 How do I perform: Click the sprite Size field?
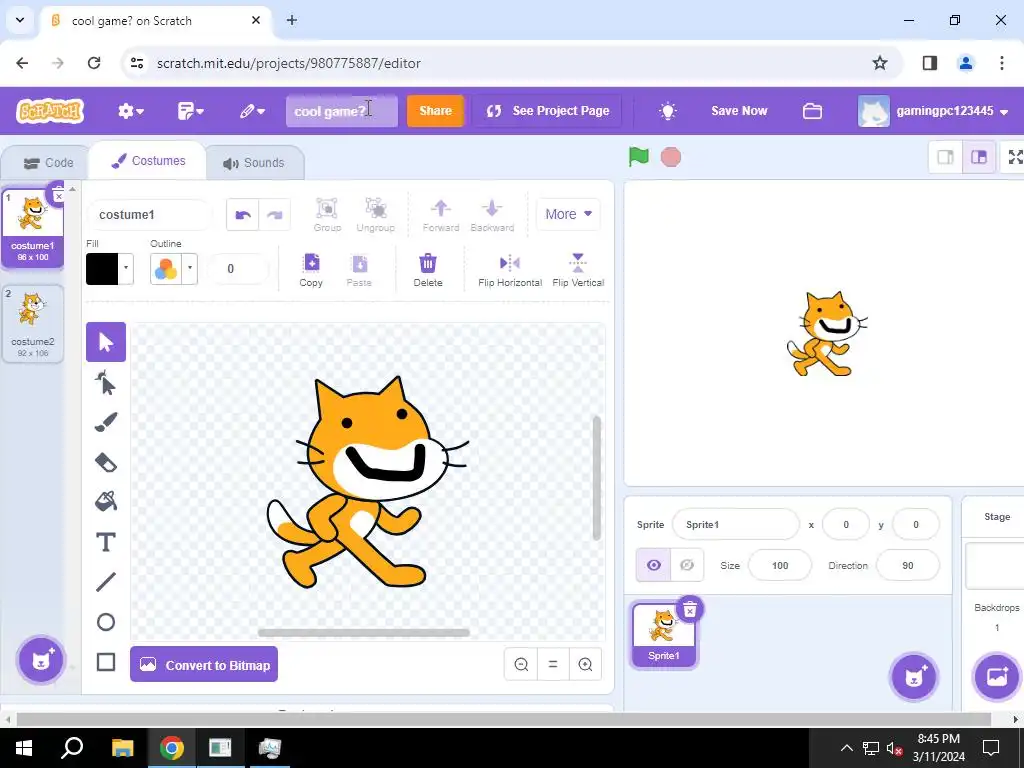pyautogui.click(x=780, y=566)
